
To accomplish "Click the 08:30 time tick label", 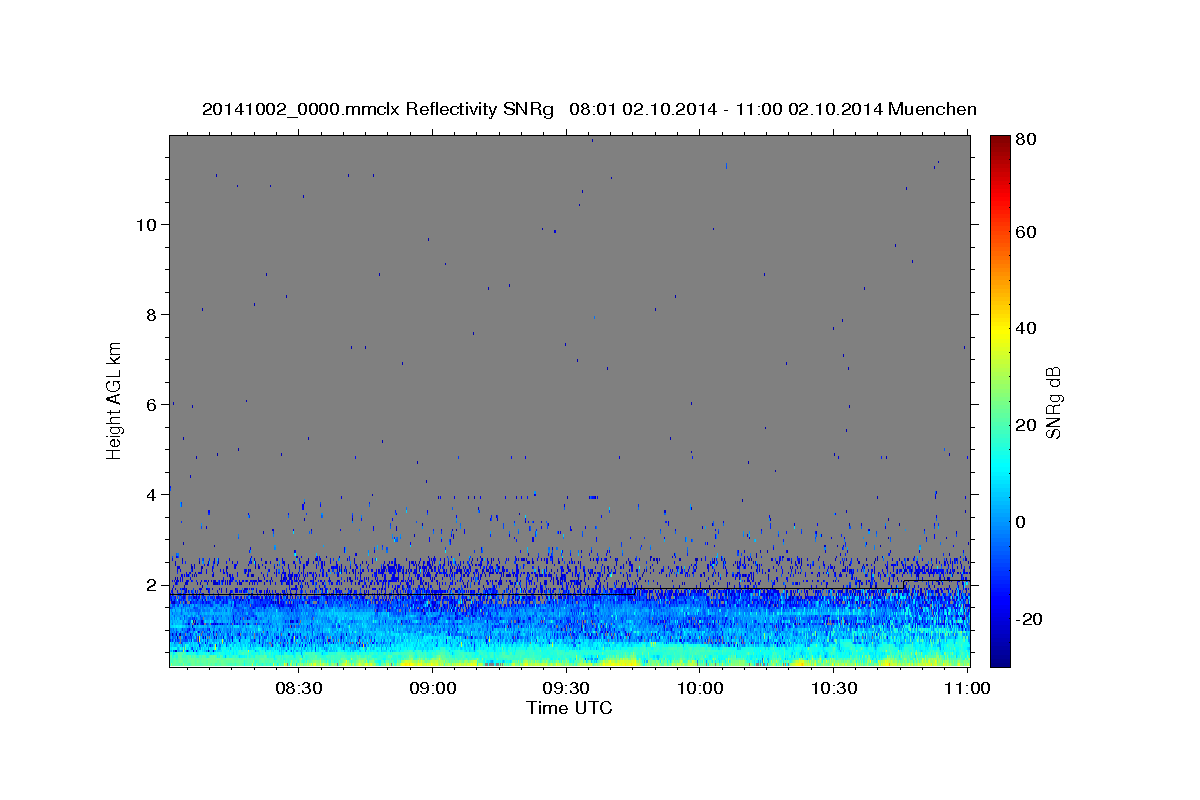I will point(298,688).
